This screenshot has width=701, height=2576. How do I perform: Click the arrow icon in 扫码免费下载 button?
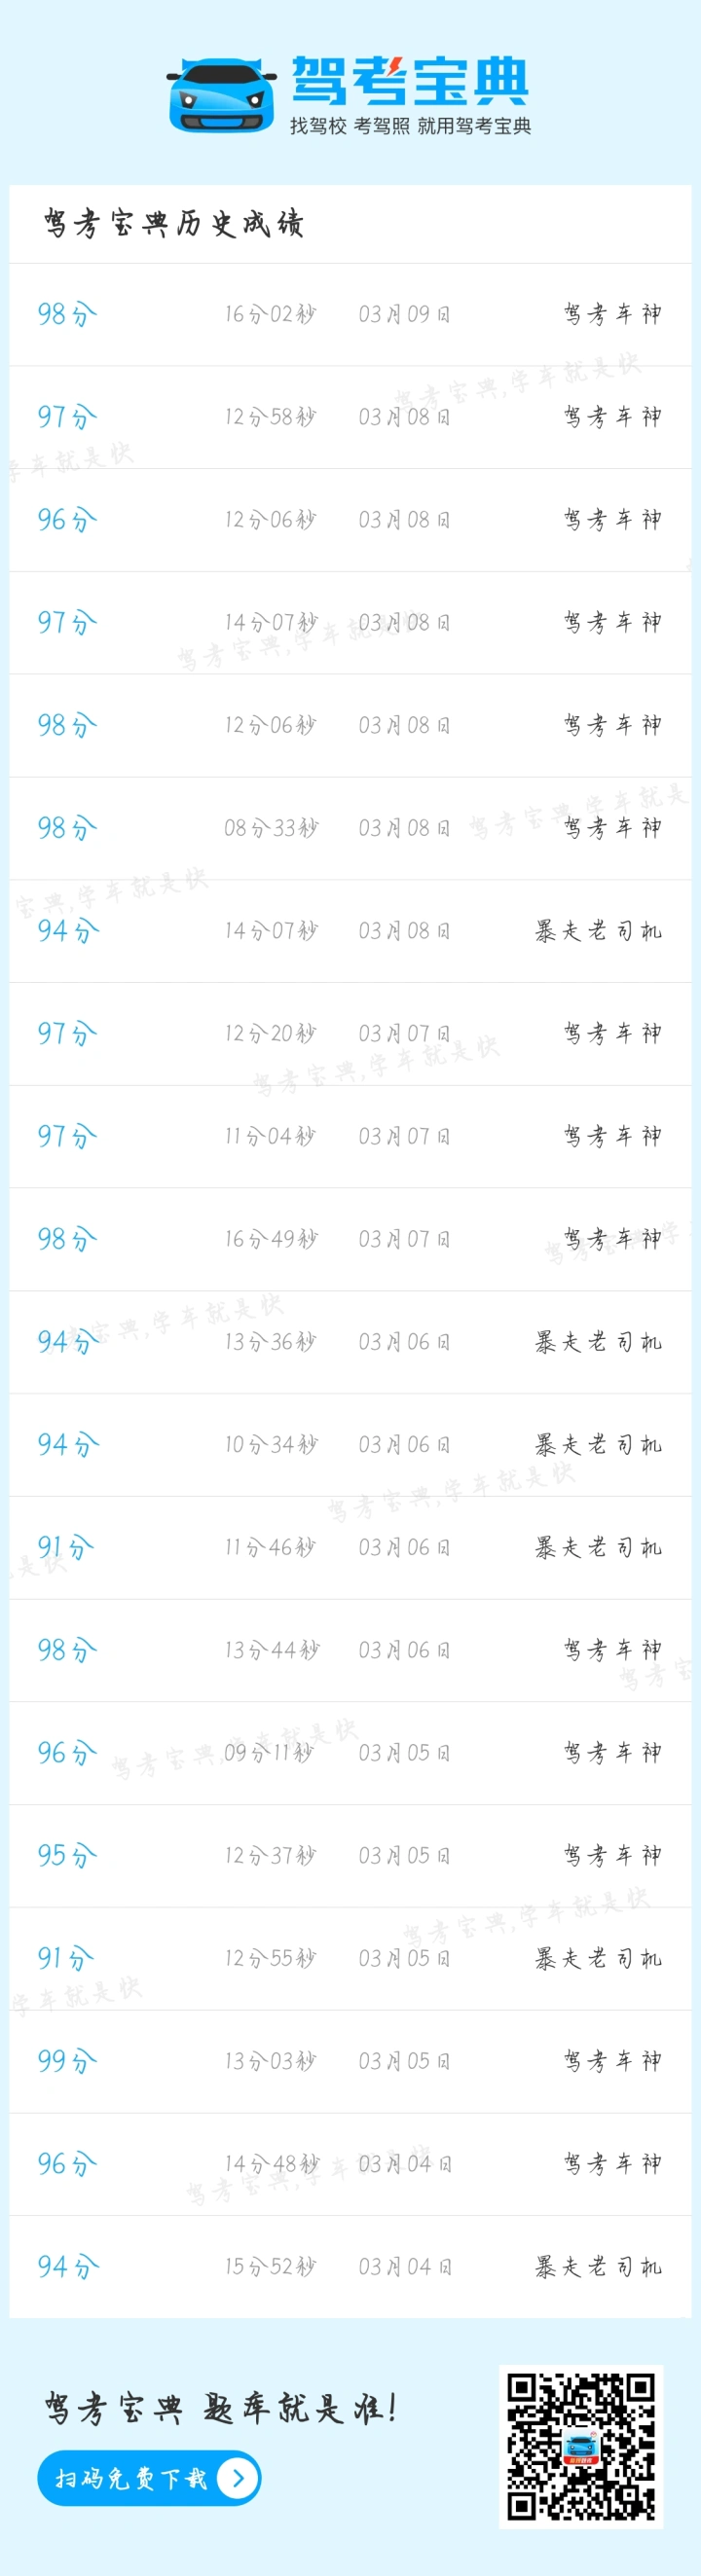[x=237, y=2477]
